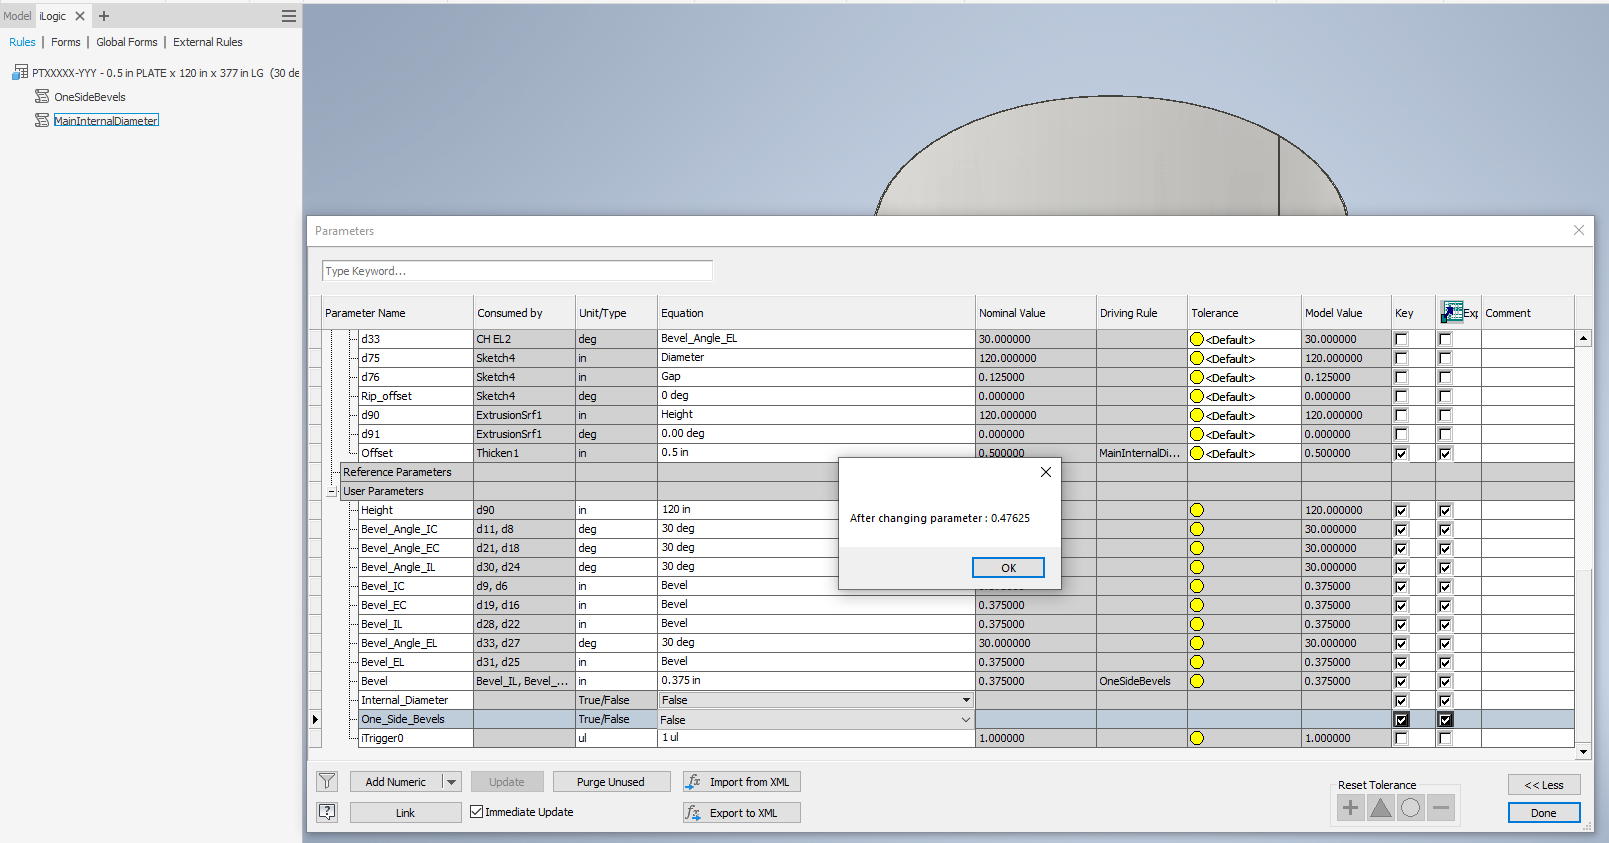Click the Type Keyword search field
The image size is (1609, 843).
pos(517,271)
